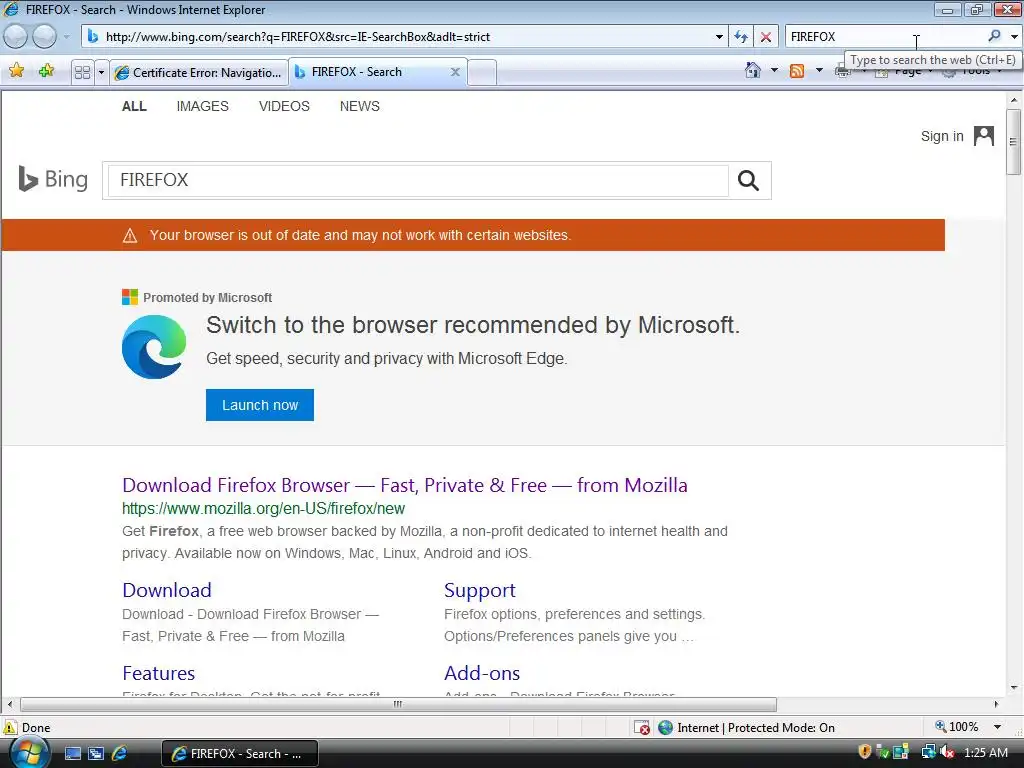Click the Launch now button
Viewport: 1024px width, 768px height.
[x=260, y=405]
